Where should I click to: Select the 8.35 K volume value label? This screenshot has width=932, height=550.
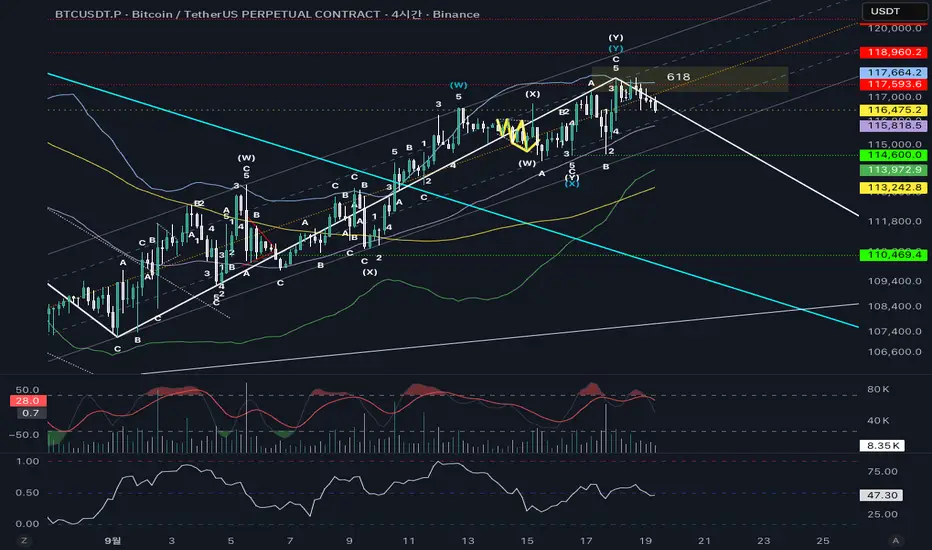882,445
